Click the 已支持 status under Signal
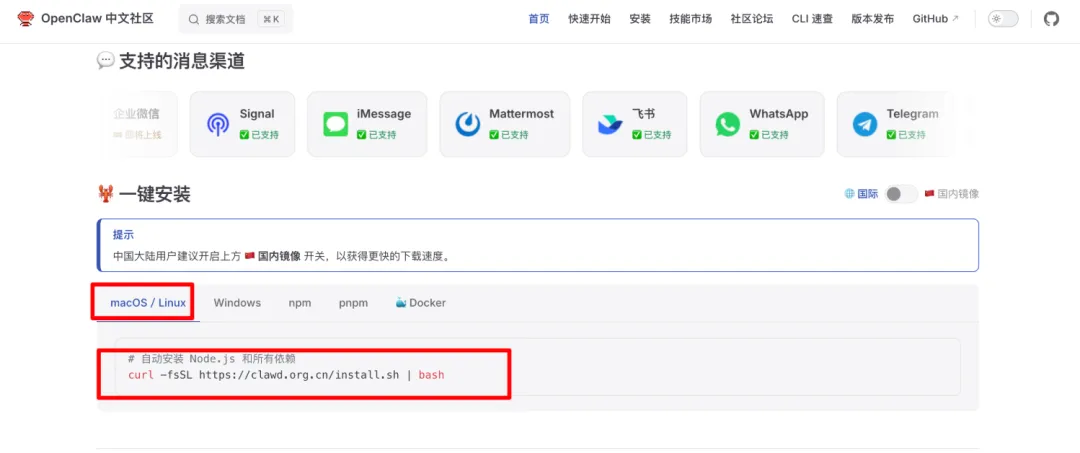This screenshot has width=1080, height=453. tap(259, 135)
